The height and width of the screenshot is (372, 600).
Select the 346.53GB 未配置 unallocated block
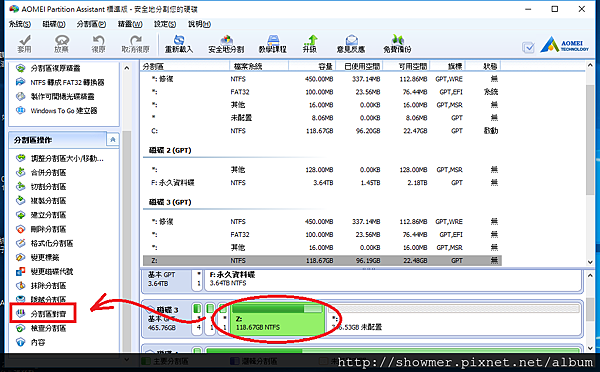454,320
